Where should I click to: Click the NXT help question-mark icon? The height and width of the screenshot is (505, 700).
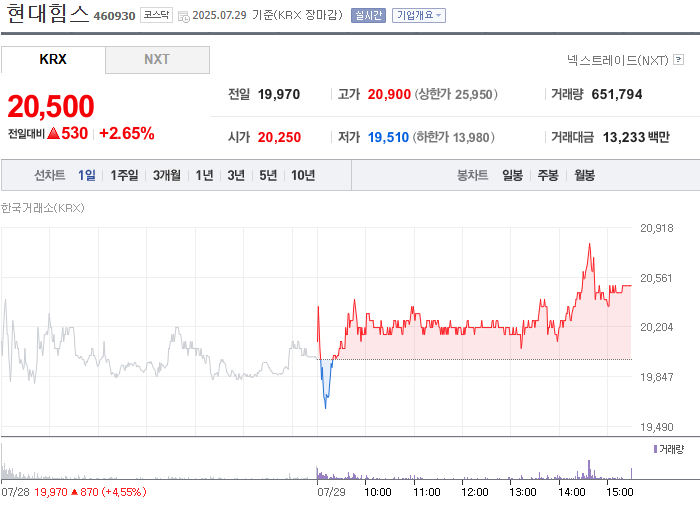tap(679, 59)
